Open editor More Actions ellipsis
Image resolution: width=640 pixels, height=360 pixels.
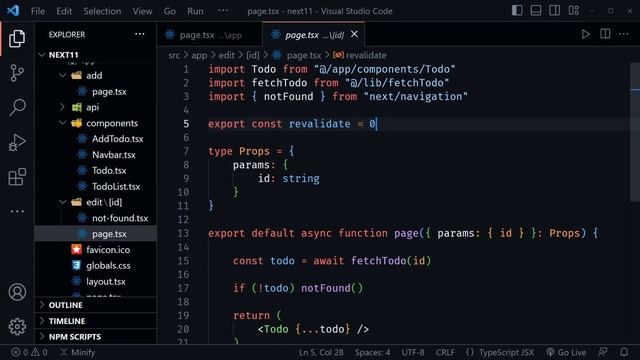coord(624,34)
